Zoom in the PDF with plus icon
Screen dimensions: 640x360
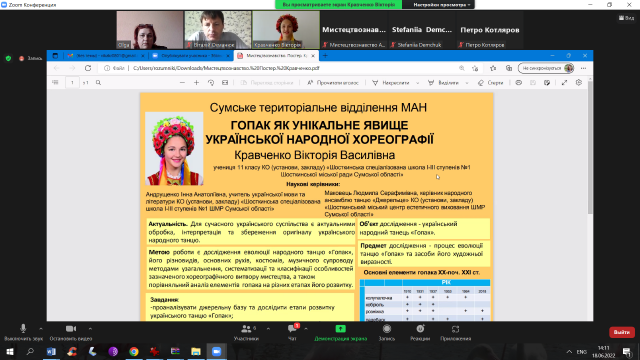pos(196,82)
